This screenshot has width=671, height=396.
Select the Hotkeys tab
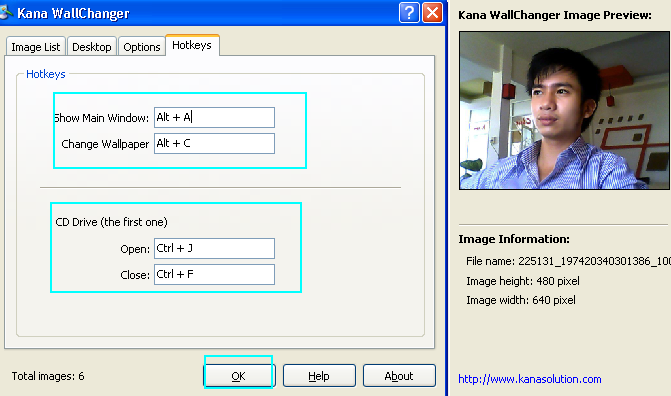tap(192, 45)
